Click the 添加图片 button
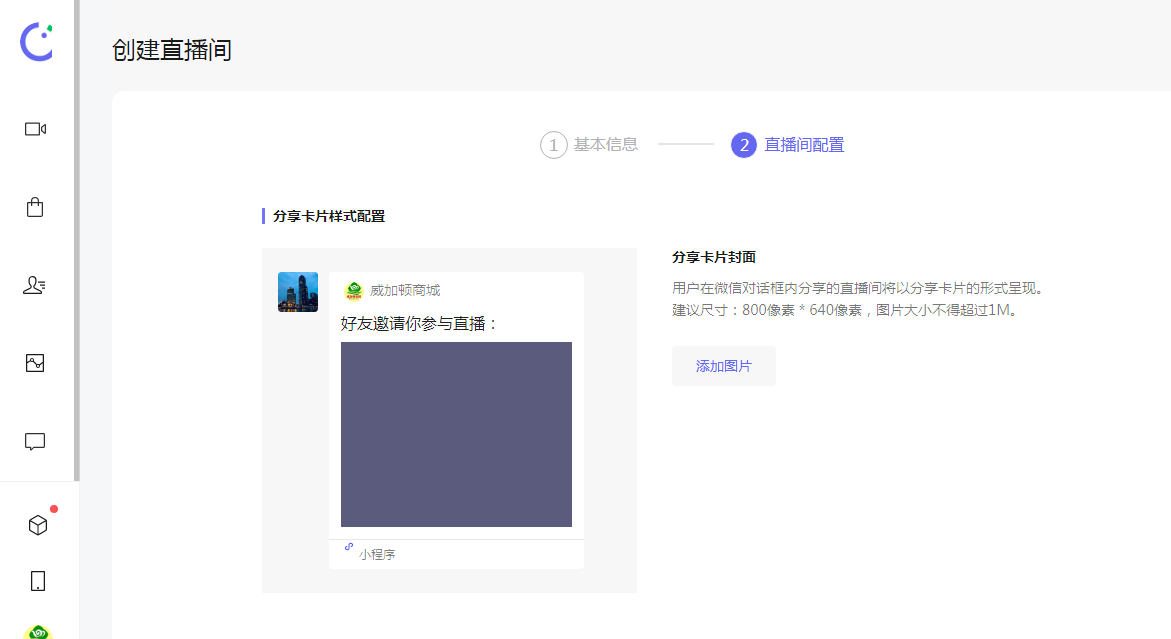The width and height of the screenshot is (1171, 639). pos(724,366)
